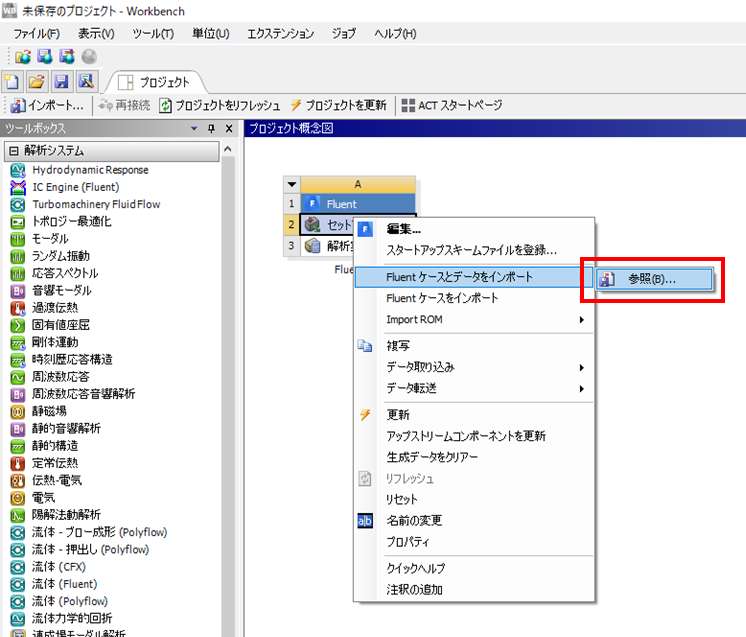Open the Help (ヘルプ) menu
Viewport: 746px width, 637px height.
[x=395, y=34]
